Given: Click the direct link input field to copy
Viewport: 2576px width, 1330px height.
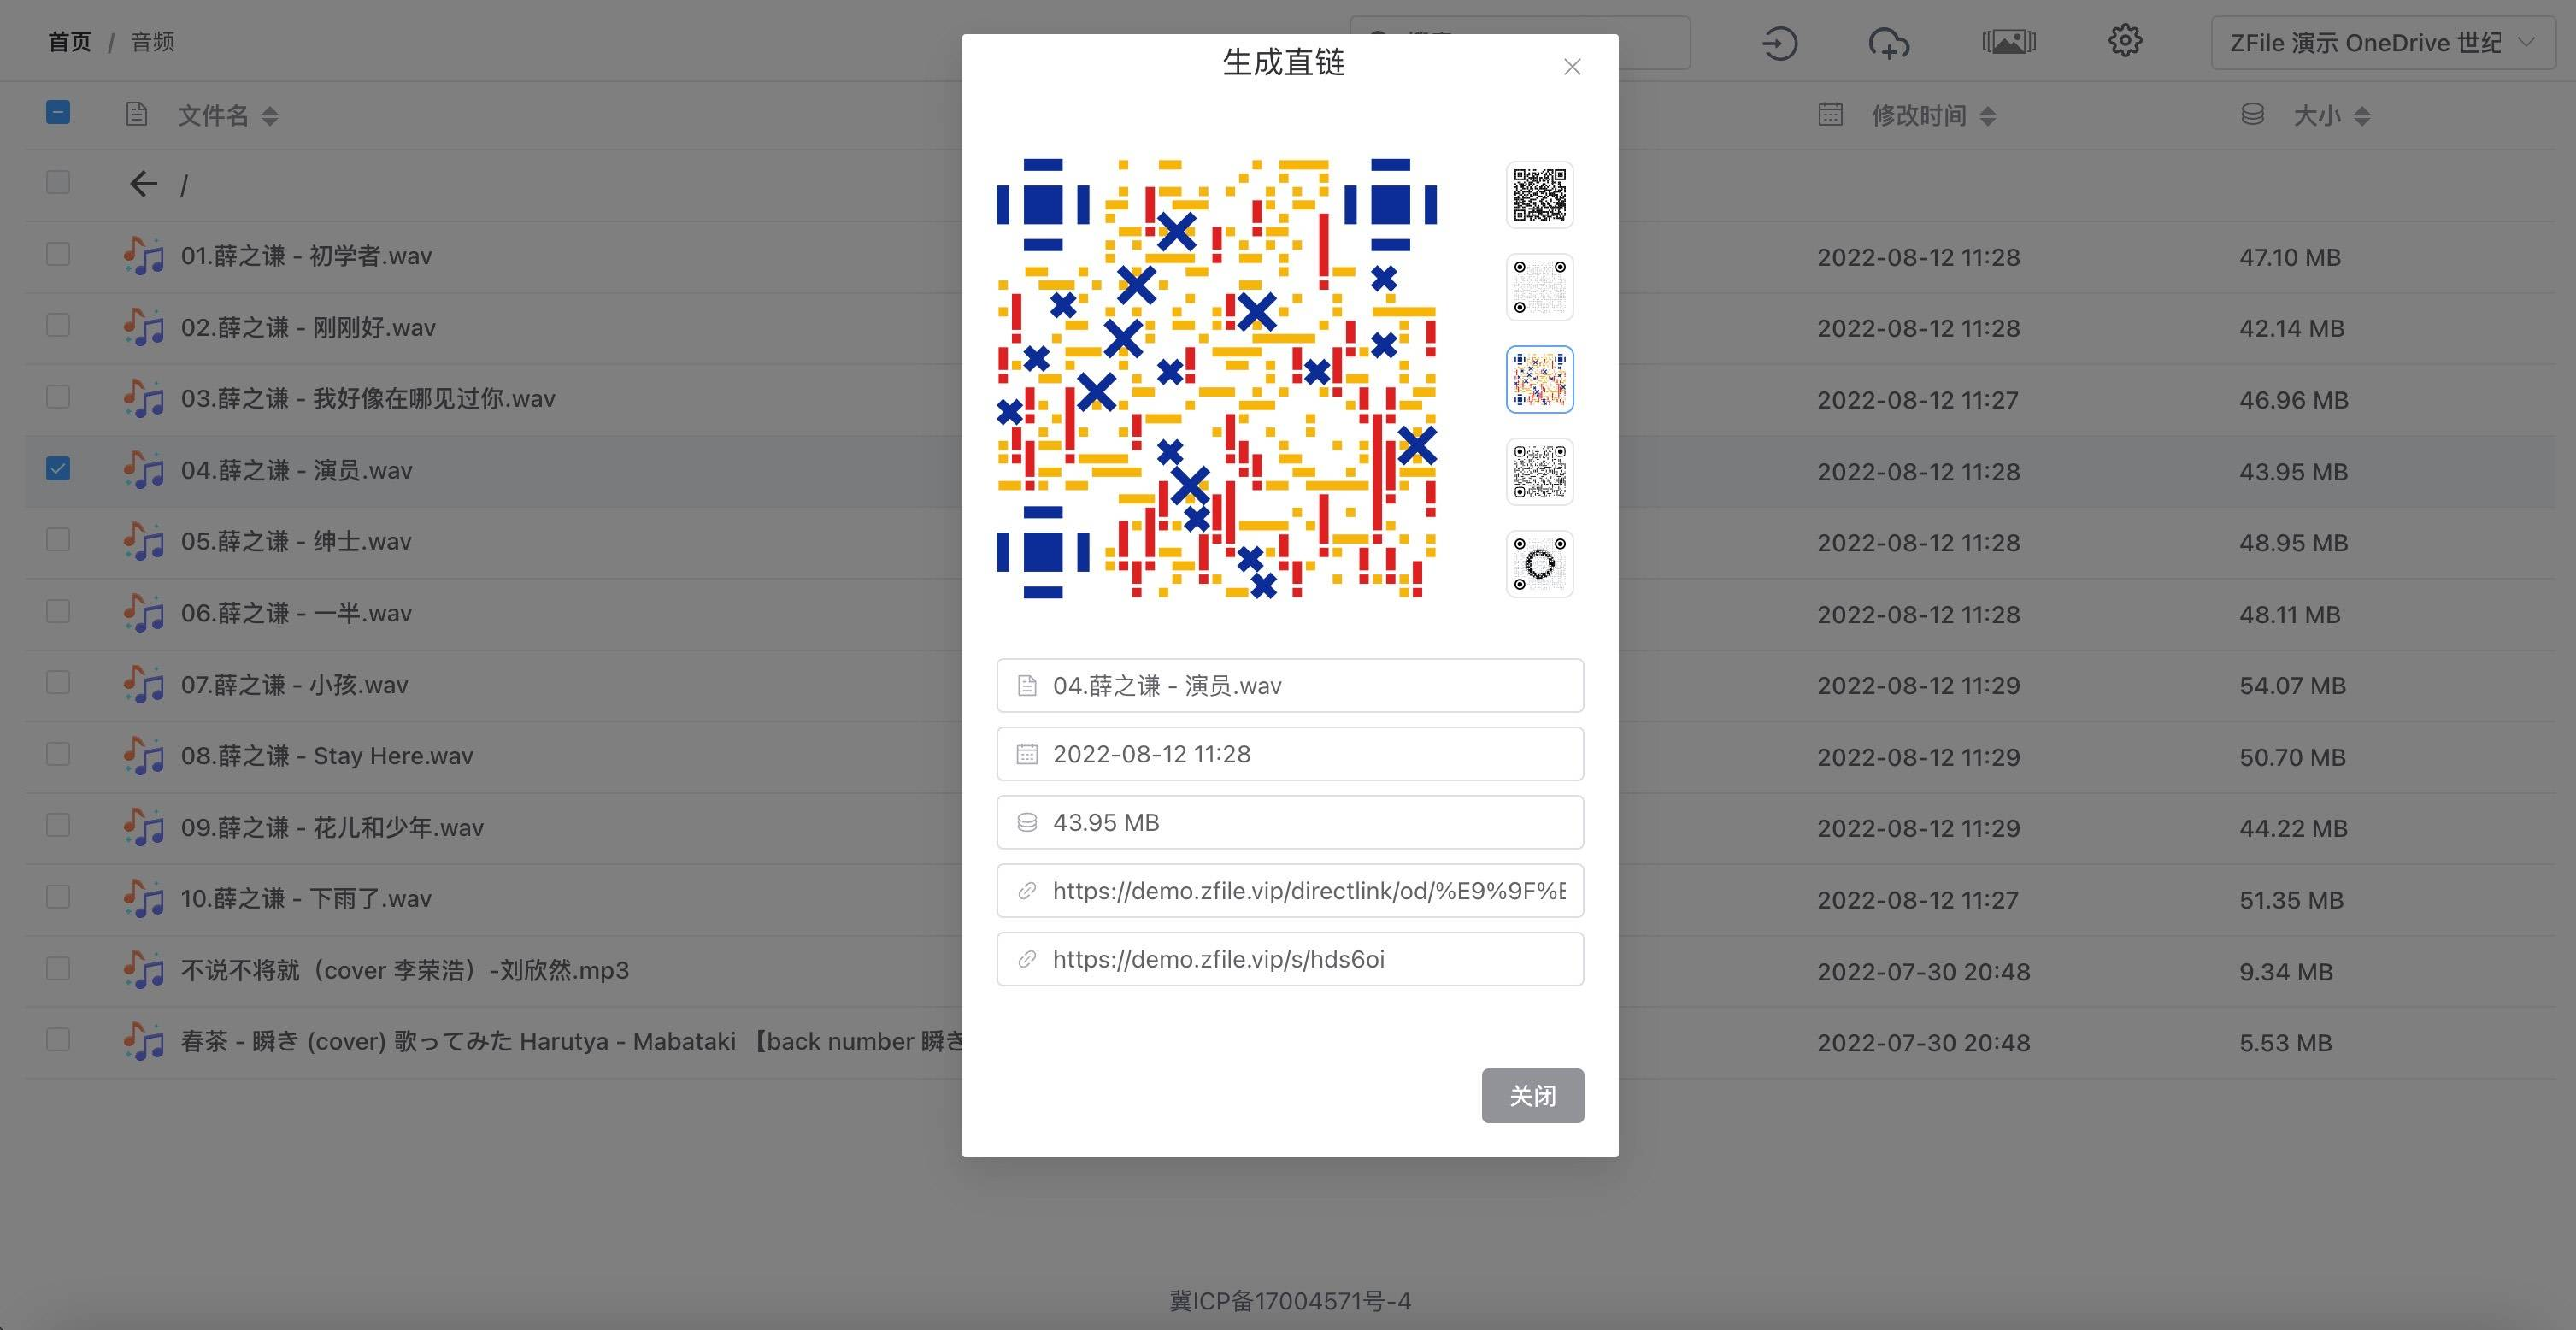Looking at the screenshot, I should (1289, 889).
